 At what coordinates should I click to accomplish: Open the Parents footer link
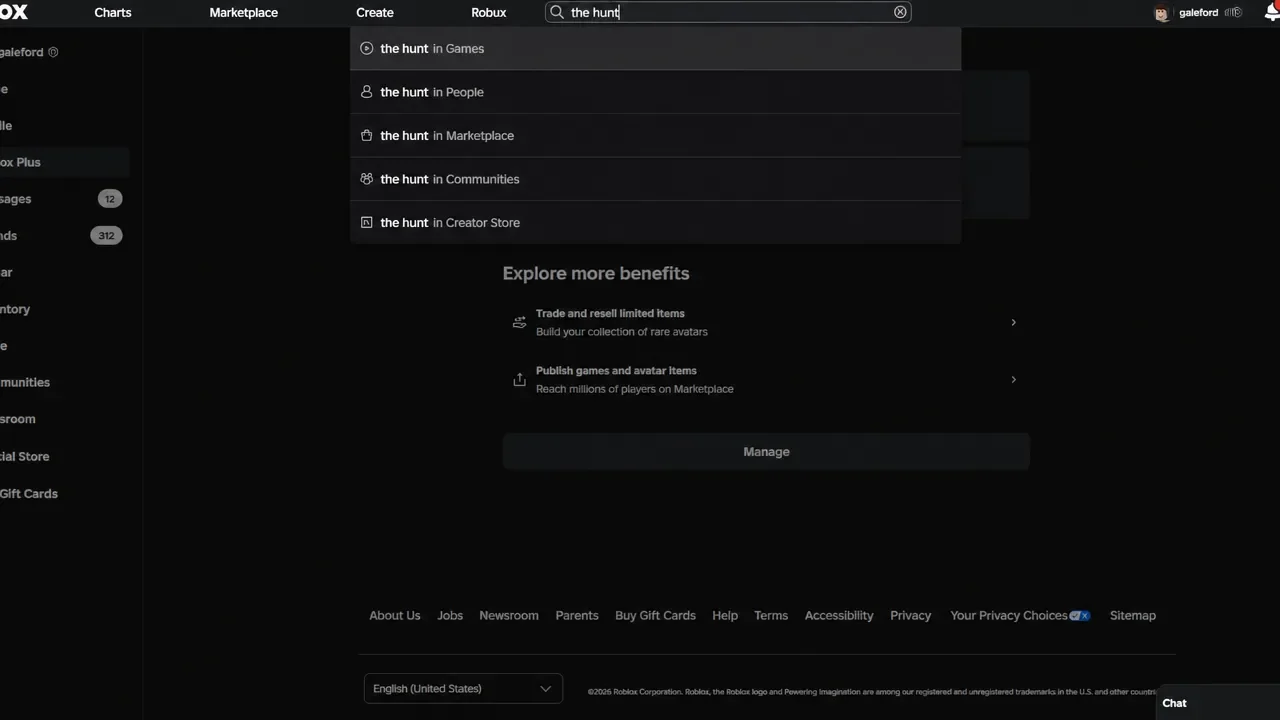pos(577,615)
